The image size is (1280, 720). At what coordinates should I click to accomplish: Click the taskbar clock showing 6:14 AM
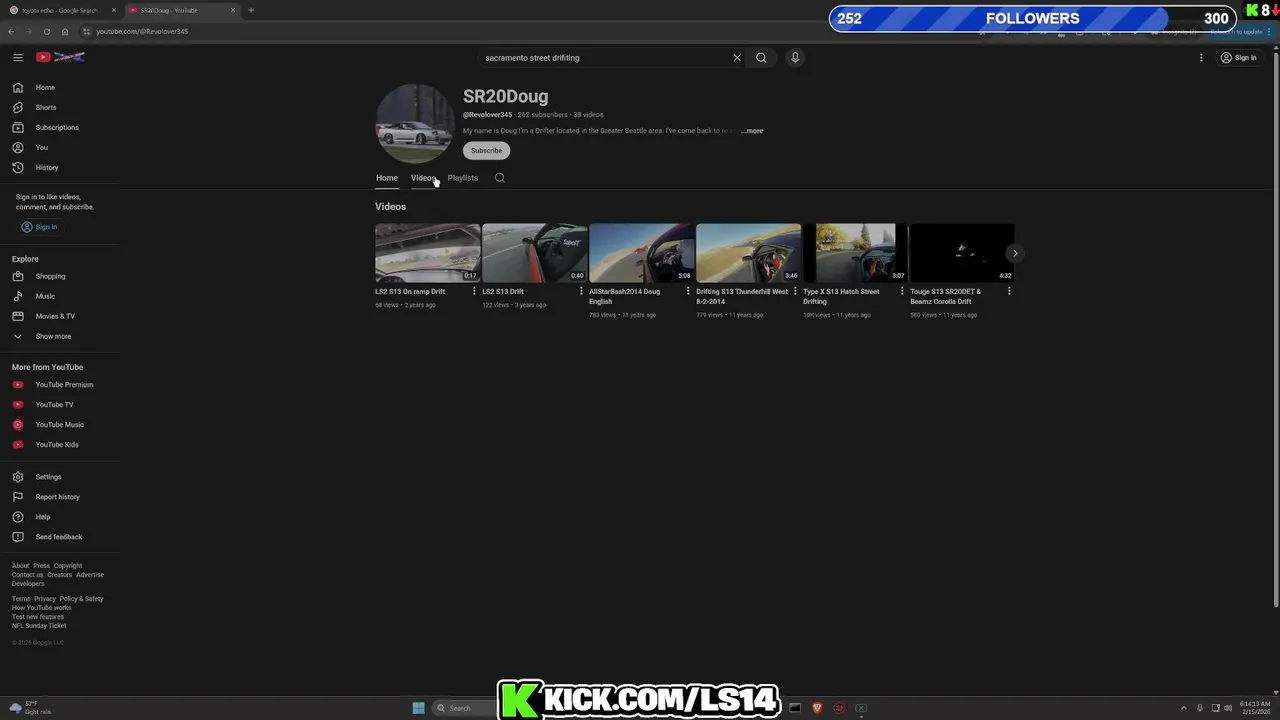click(1254, 707)
